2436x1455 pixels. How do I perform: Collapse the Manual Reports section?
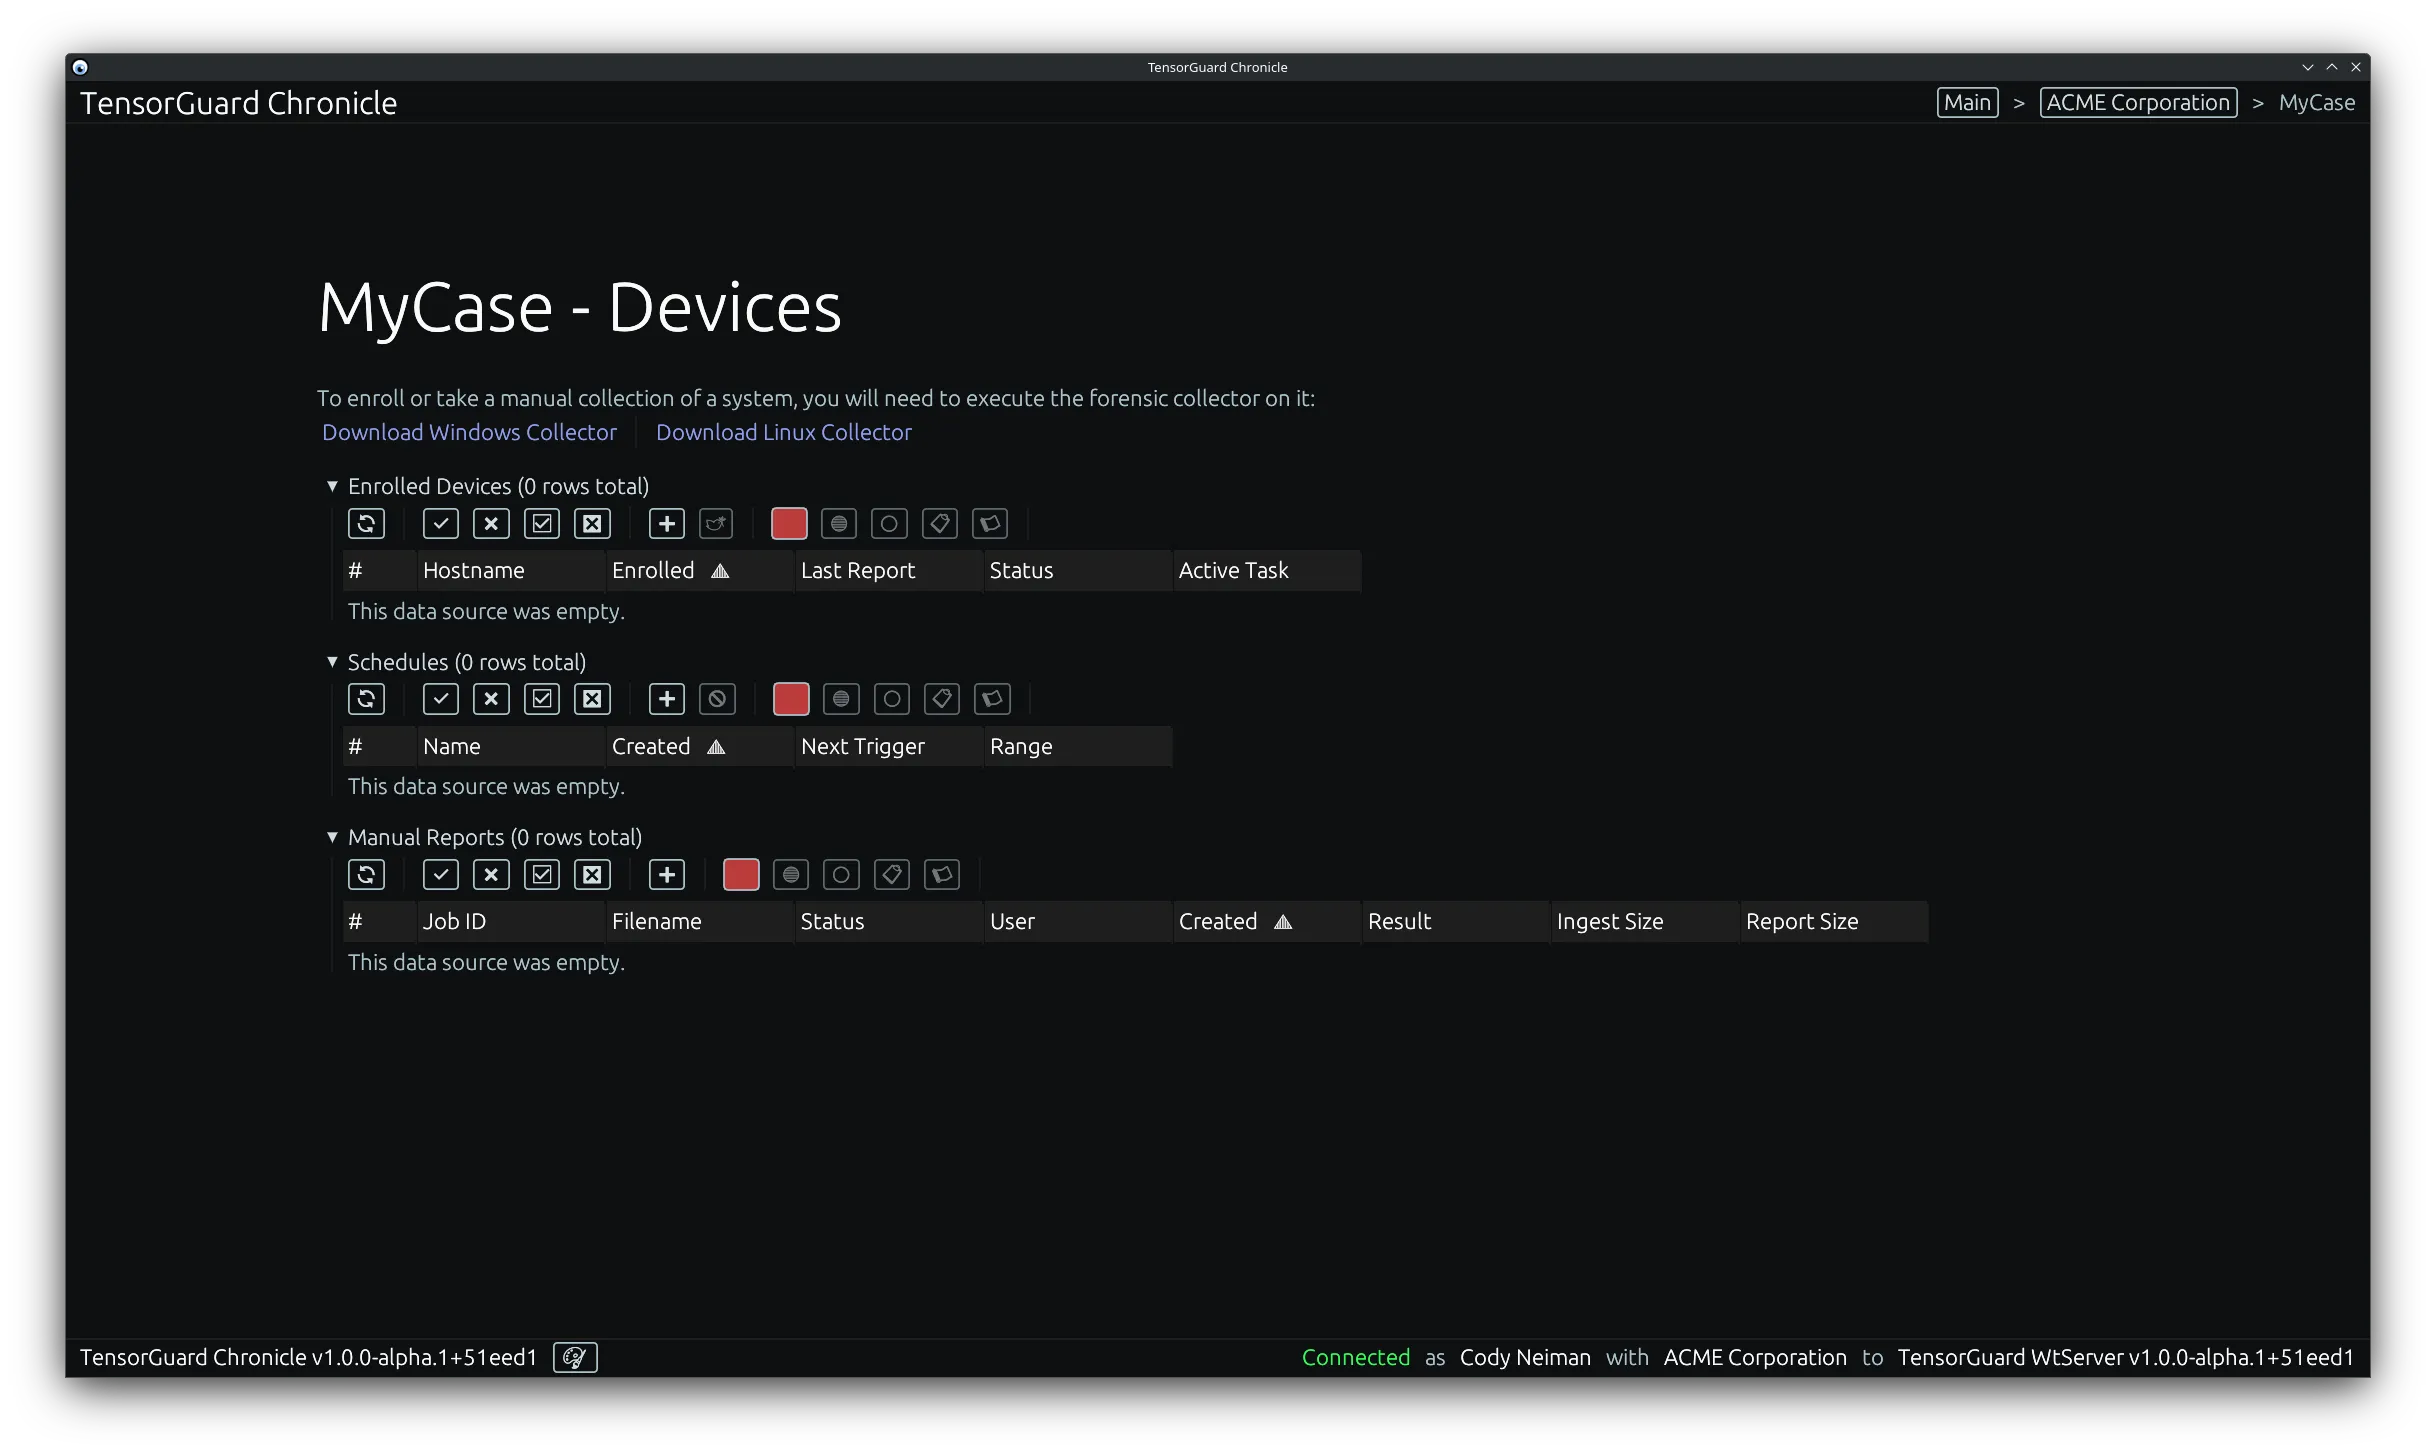(x=332, y=837)
